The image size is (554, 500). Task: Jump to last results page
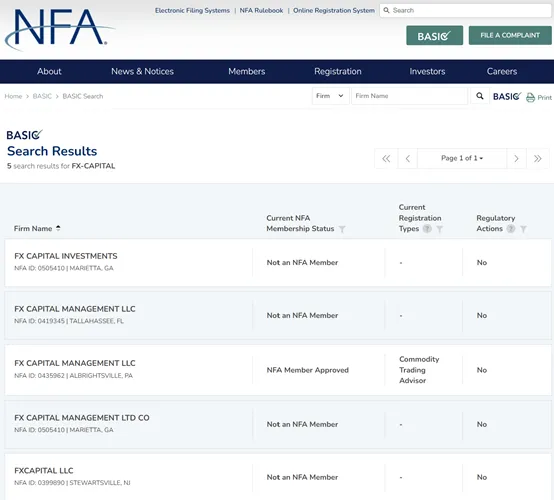[x=538, y=158]
